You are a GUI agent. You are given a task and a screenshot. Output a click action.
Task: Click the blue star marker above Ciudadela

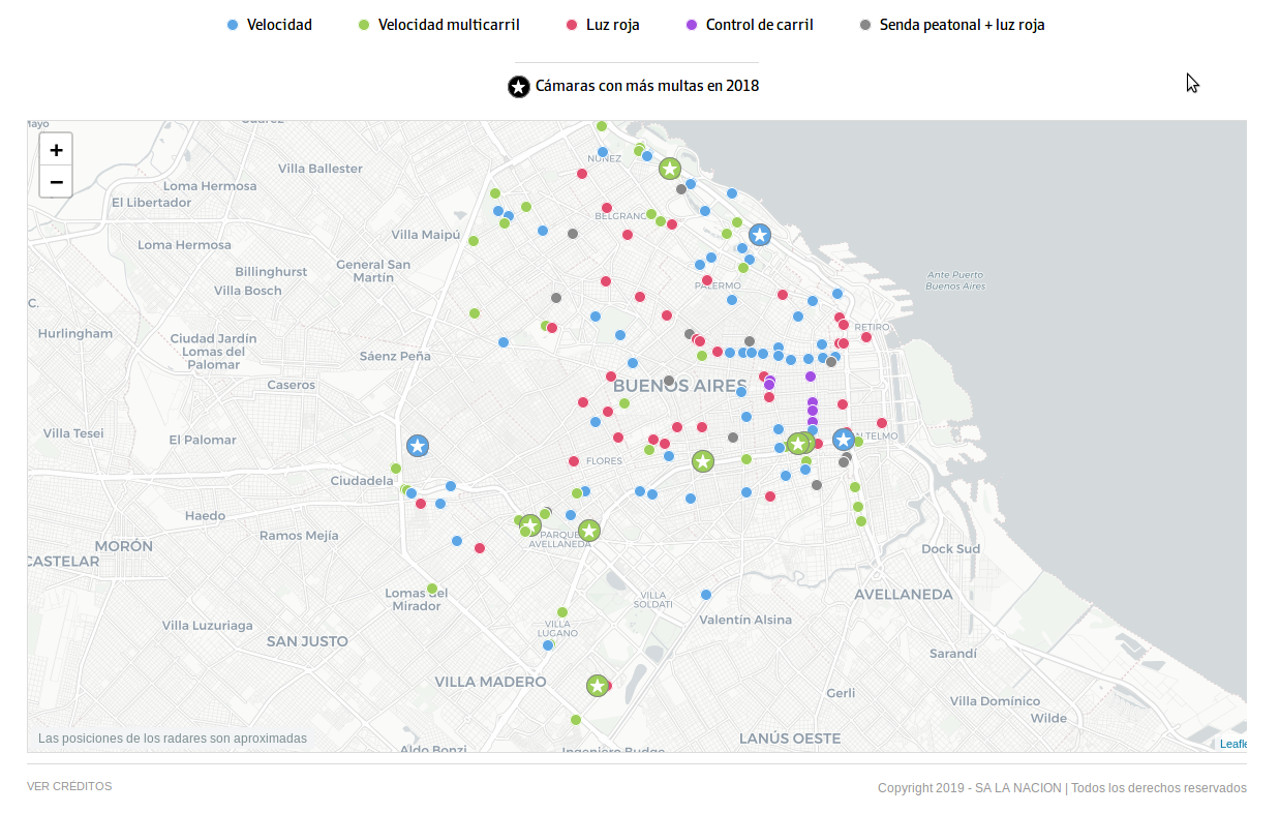(418, 446)
